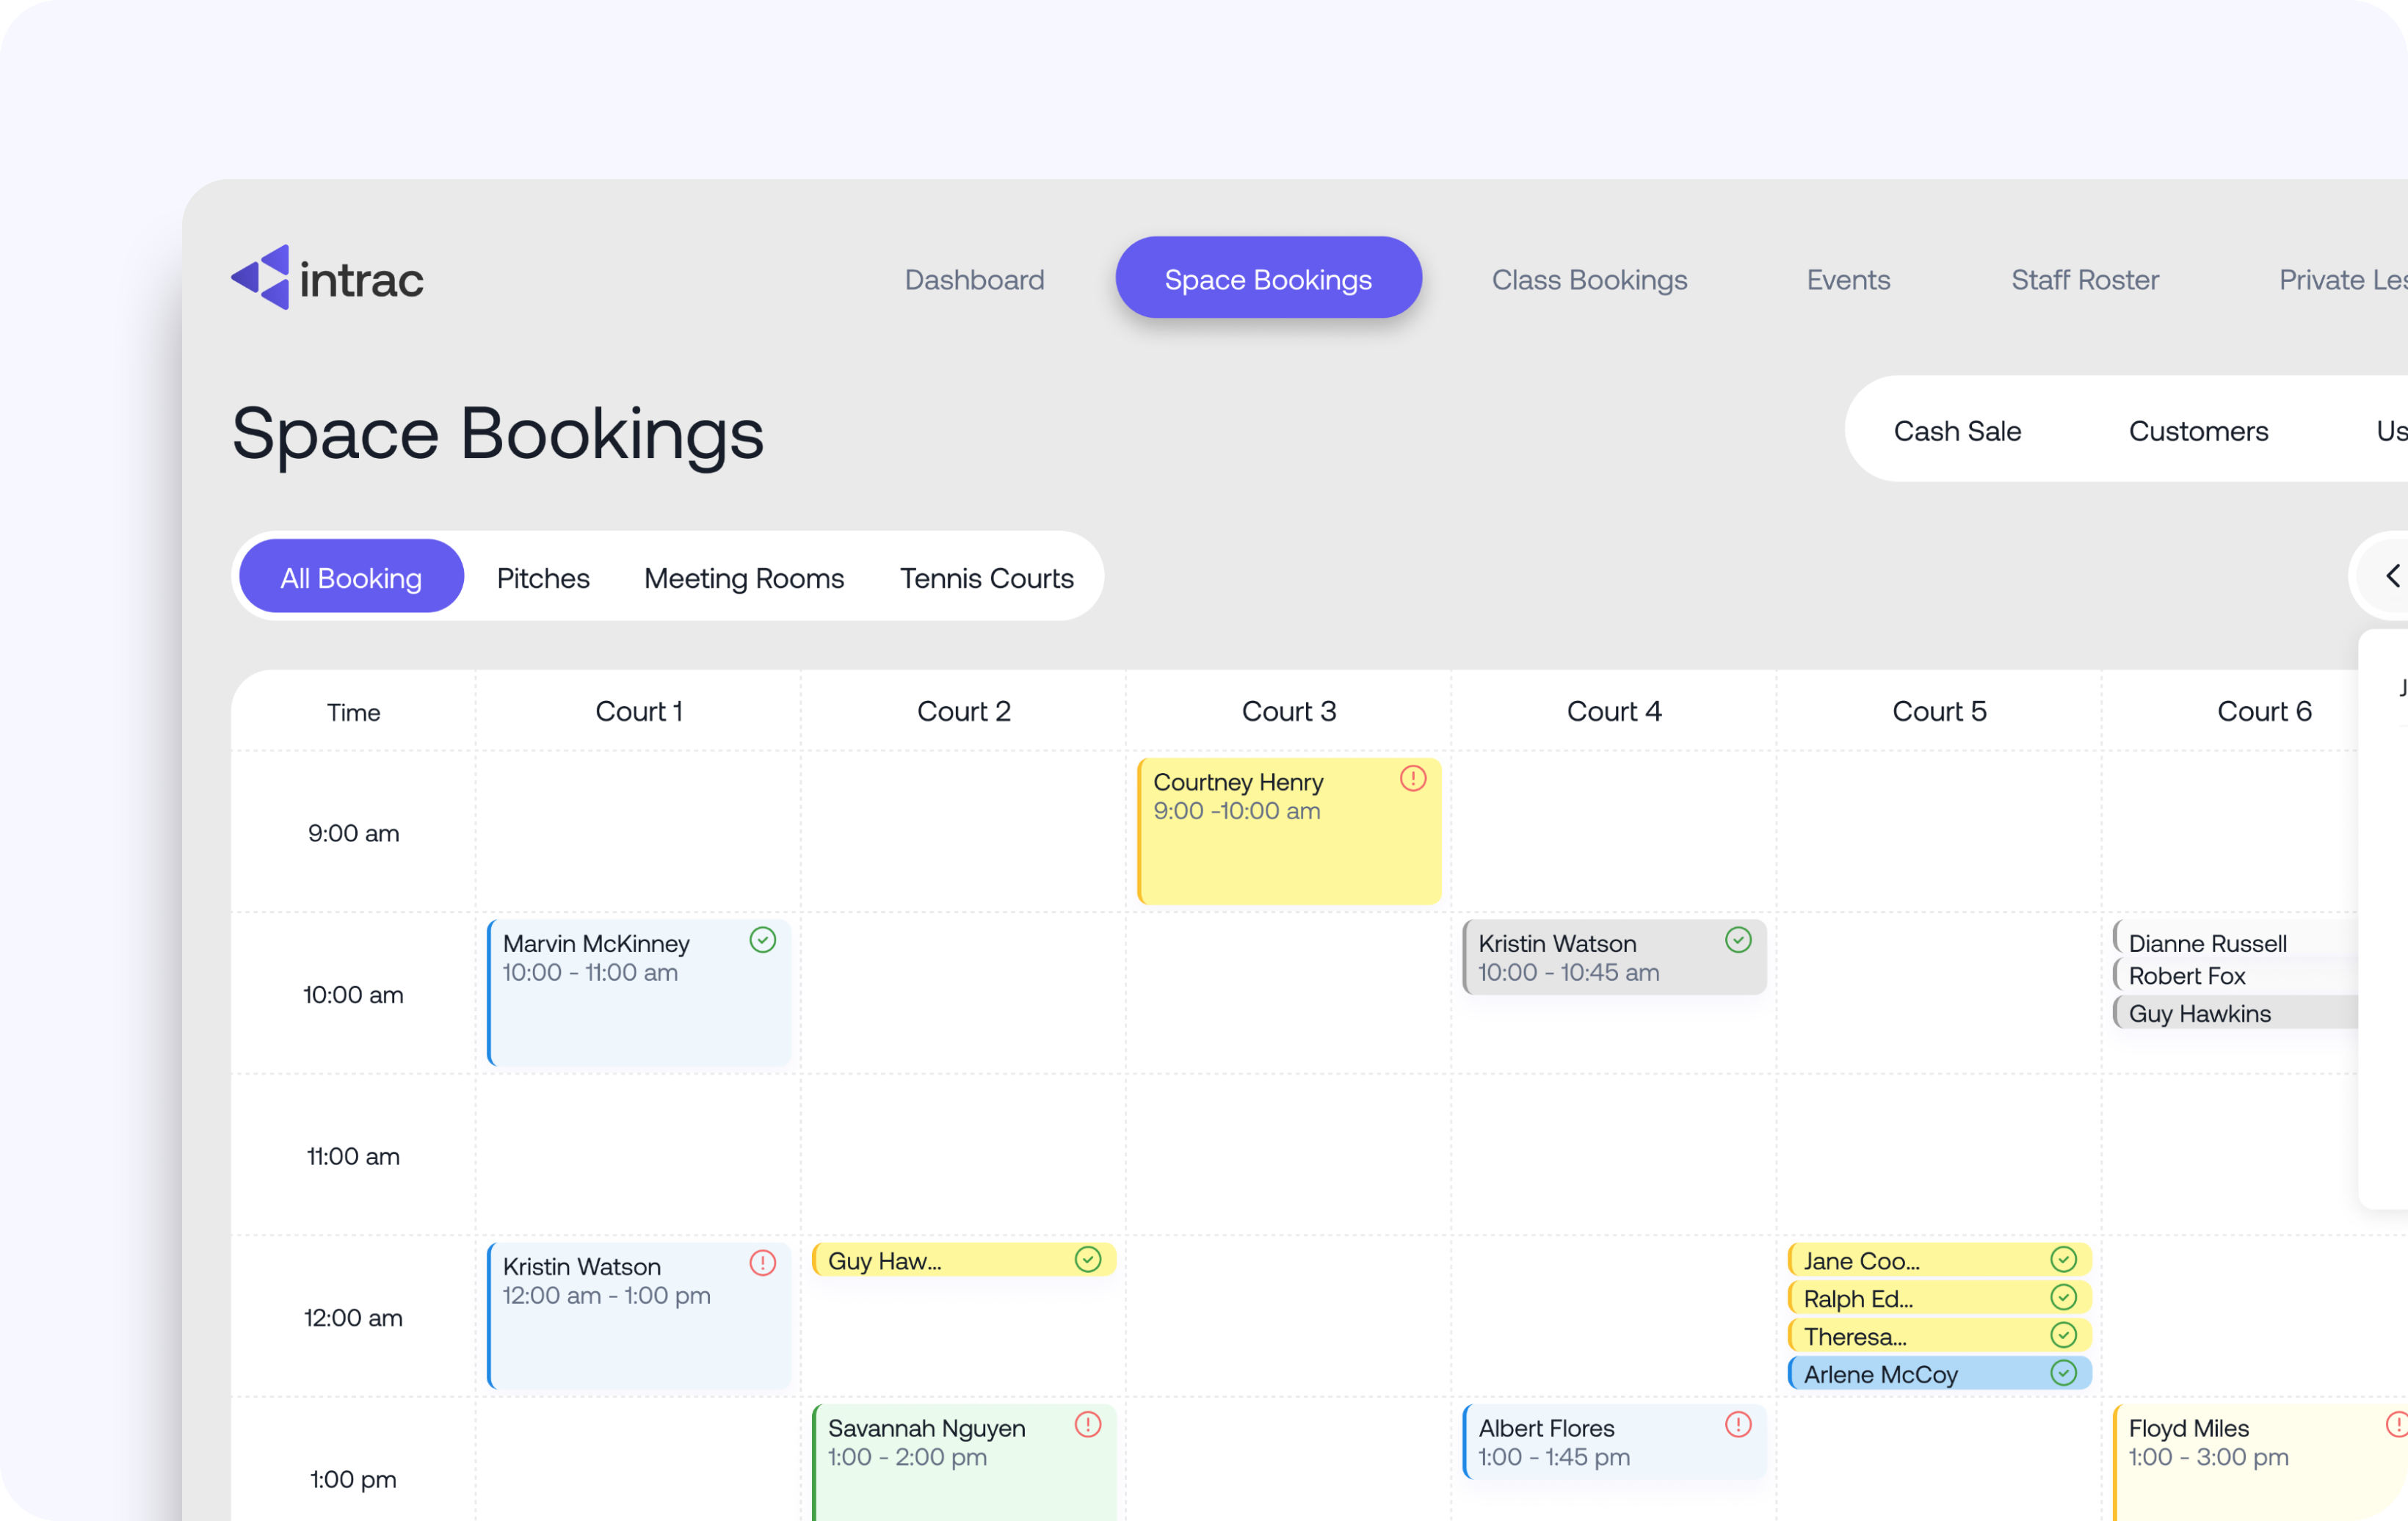Toggle confirmation on the Jane Coo booking
This screenshot has width=2408, height=1521.
[2064, 1259]
